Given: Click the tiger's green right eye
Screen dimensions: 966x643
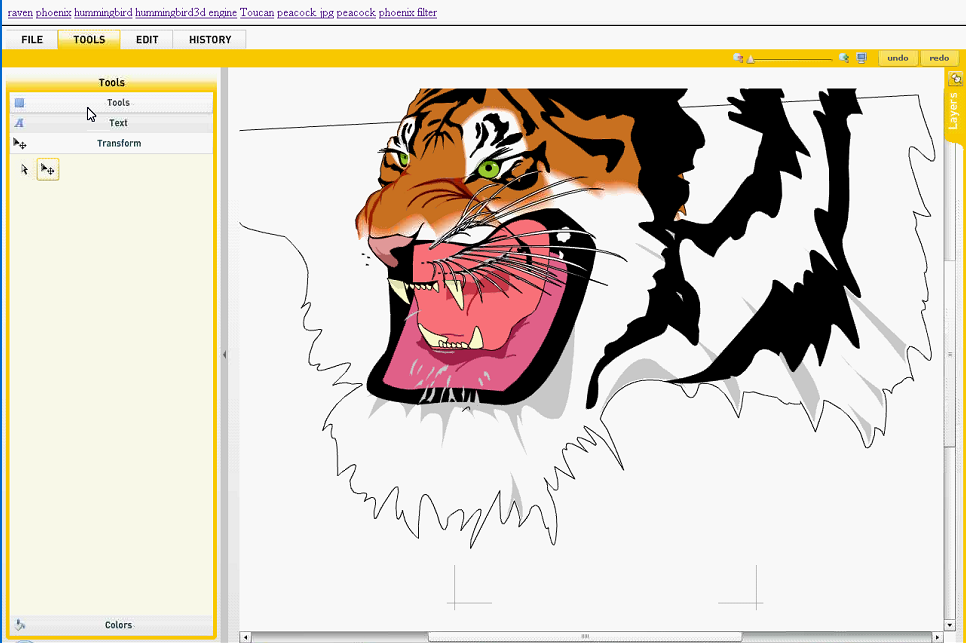Looking at the screenshot, I should click(489, 169).
